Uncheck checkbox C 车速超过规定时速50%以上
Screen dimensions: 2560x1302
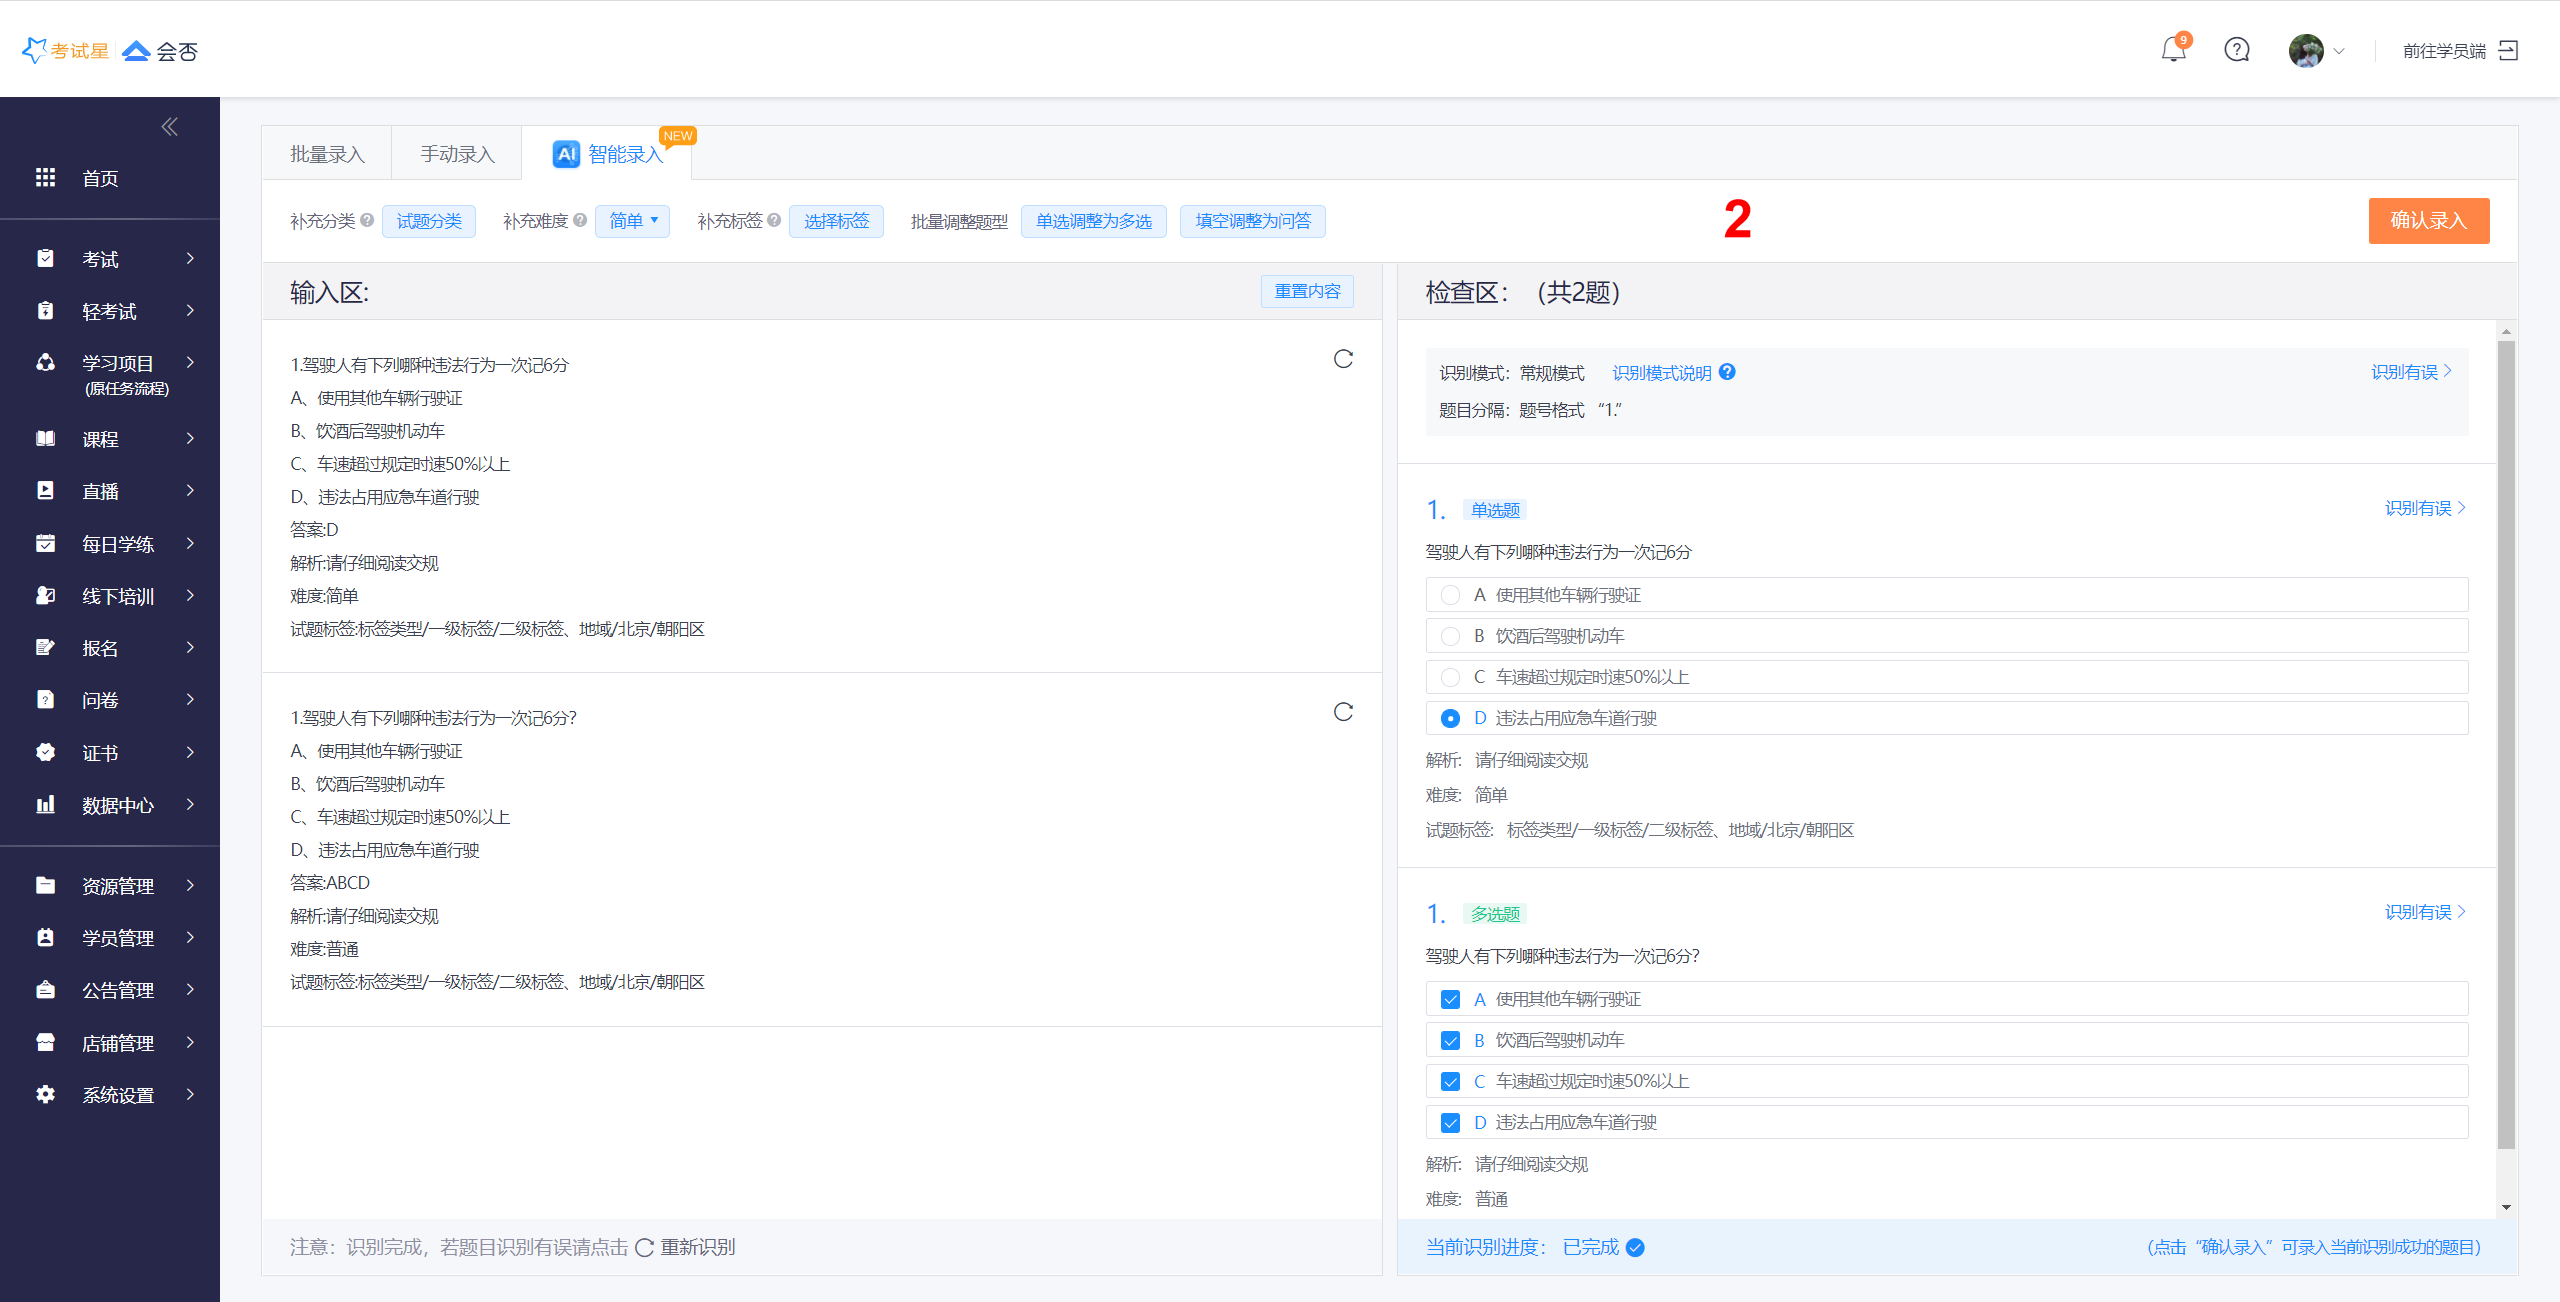pyautogui.click(x=1450, y=1082)
